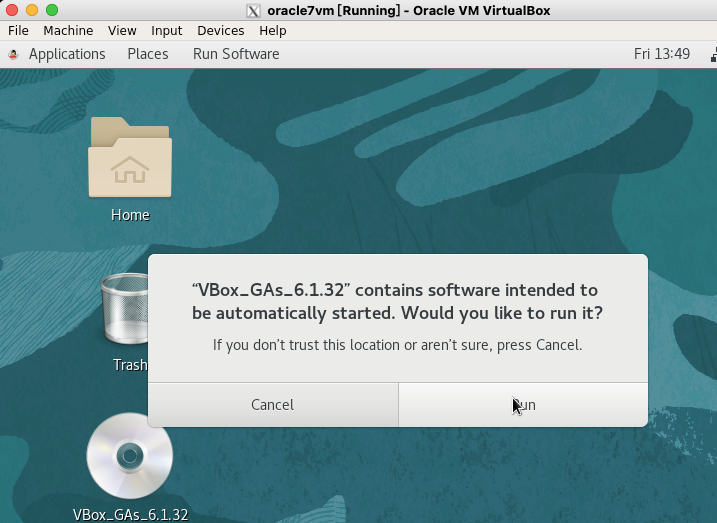Viewport: 717px width, 523px height.
Task: Open the Places menu
Action: click(x=148, y=54)
